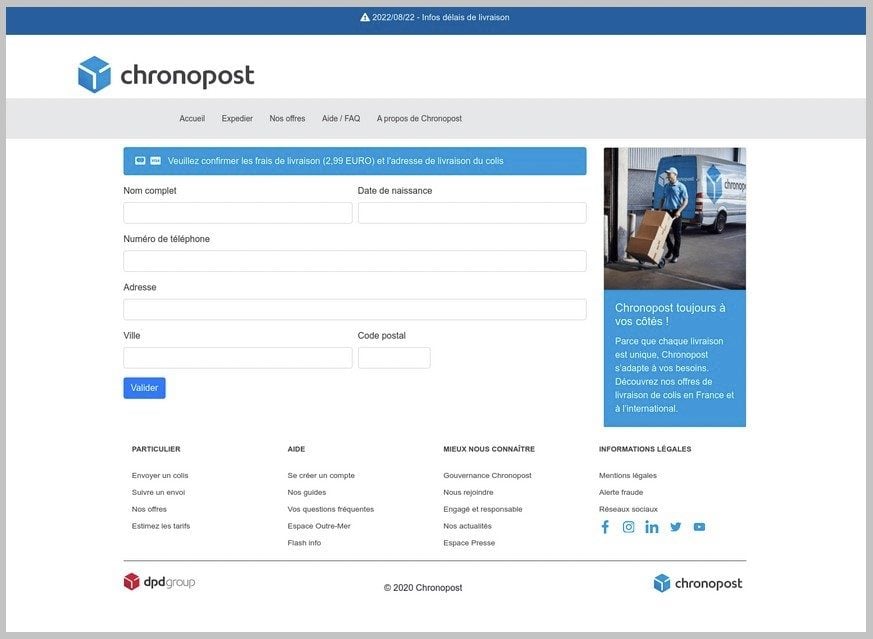
Task: Open Aide / FAQ navigation item
Action: pyautogui.click(x=341, y=119)
